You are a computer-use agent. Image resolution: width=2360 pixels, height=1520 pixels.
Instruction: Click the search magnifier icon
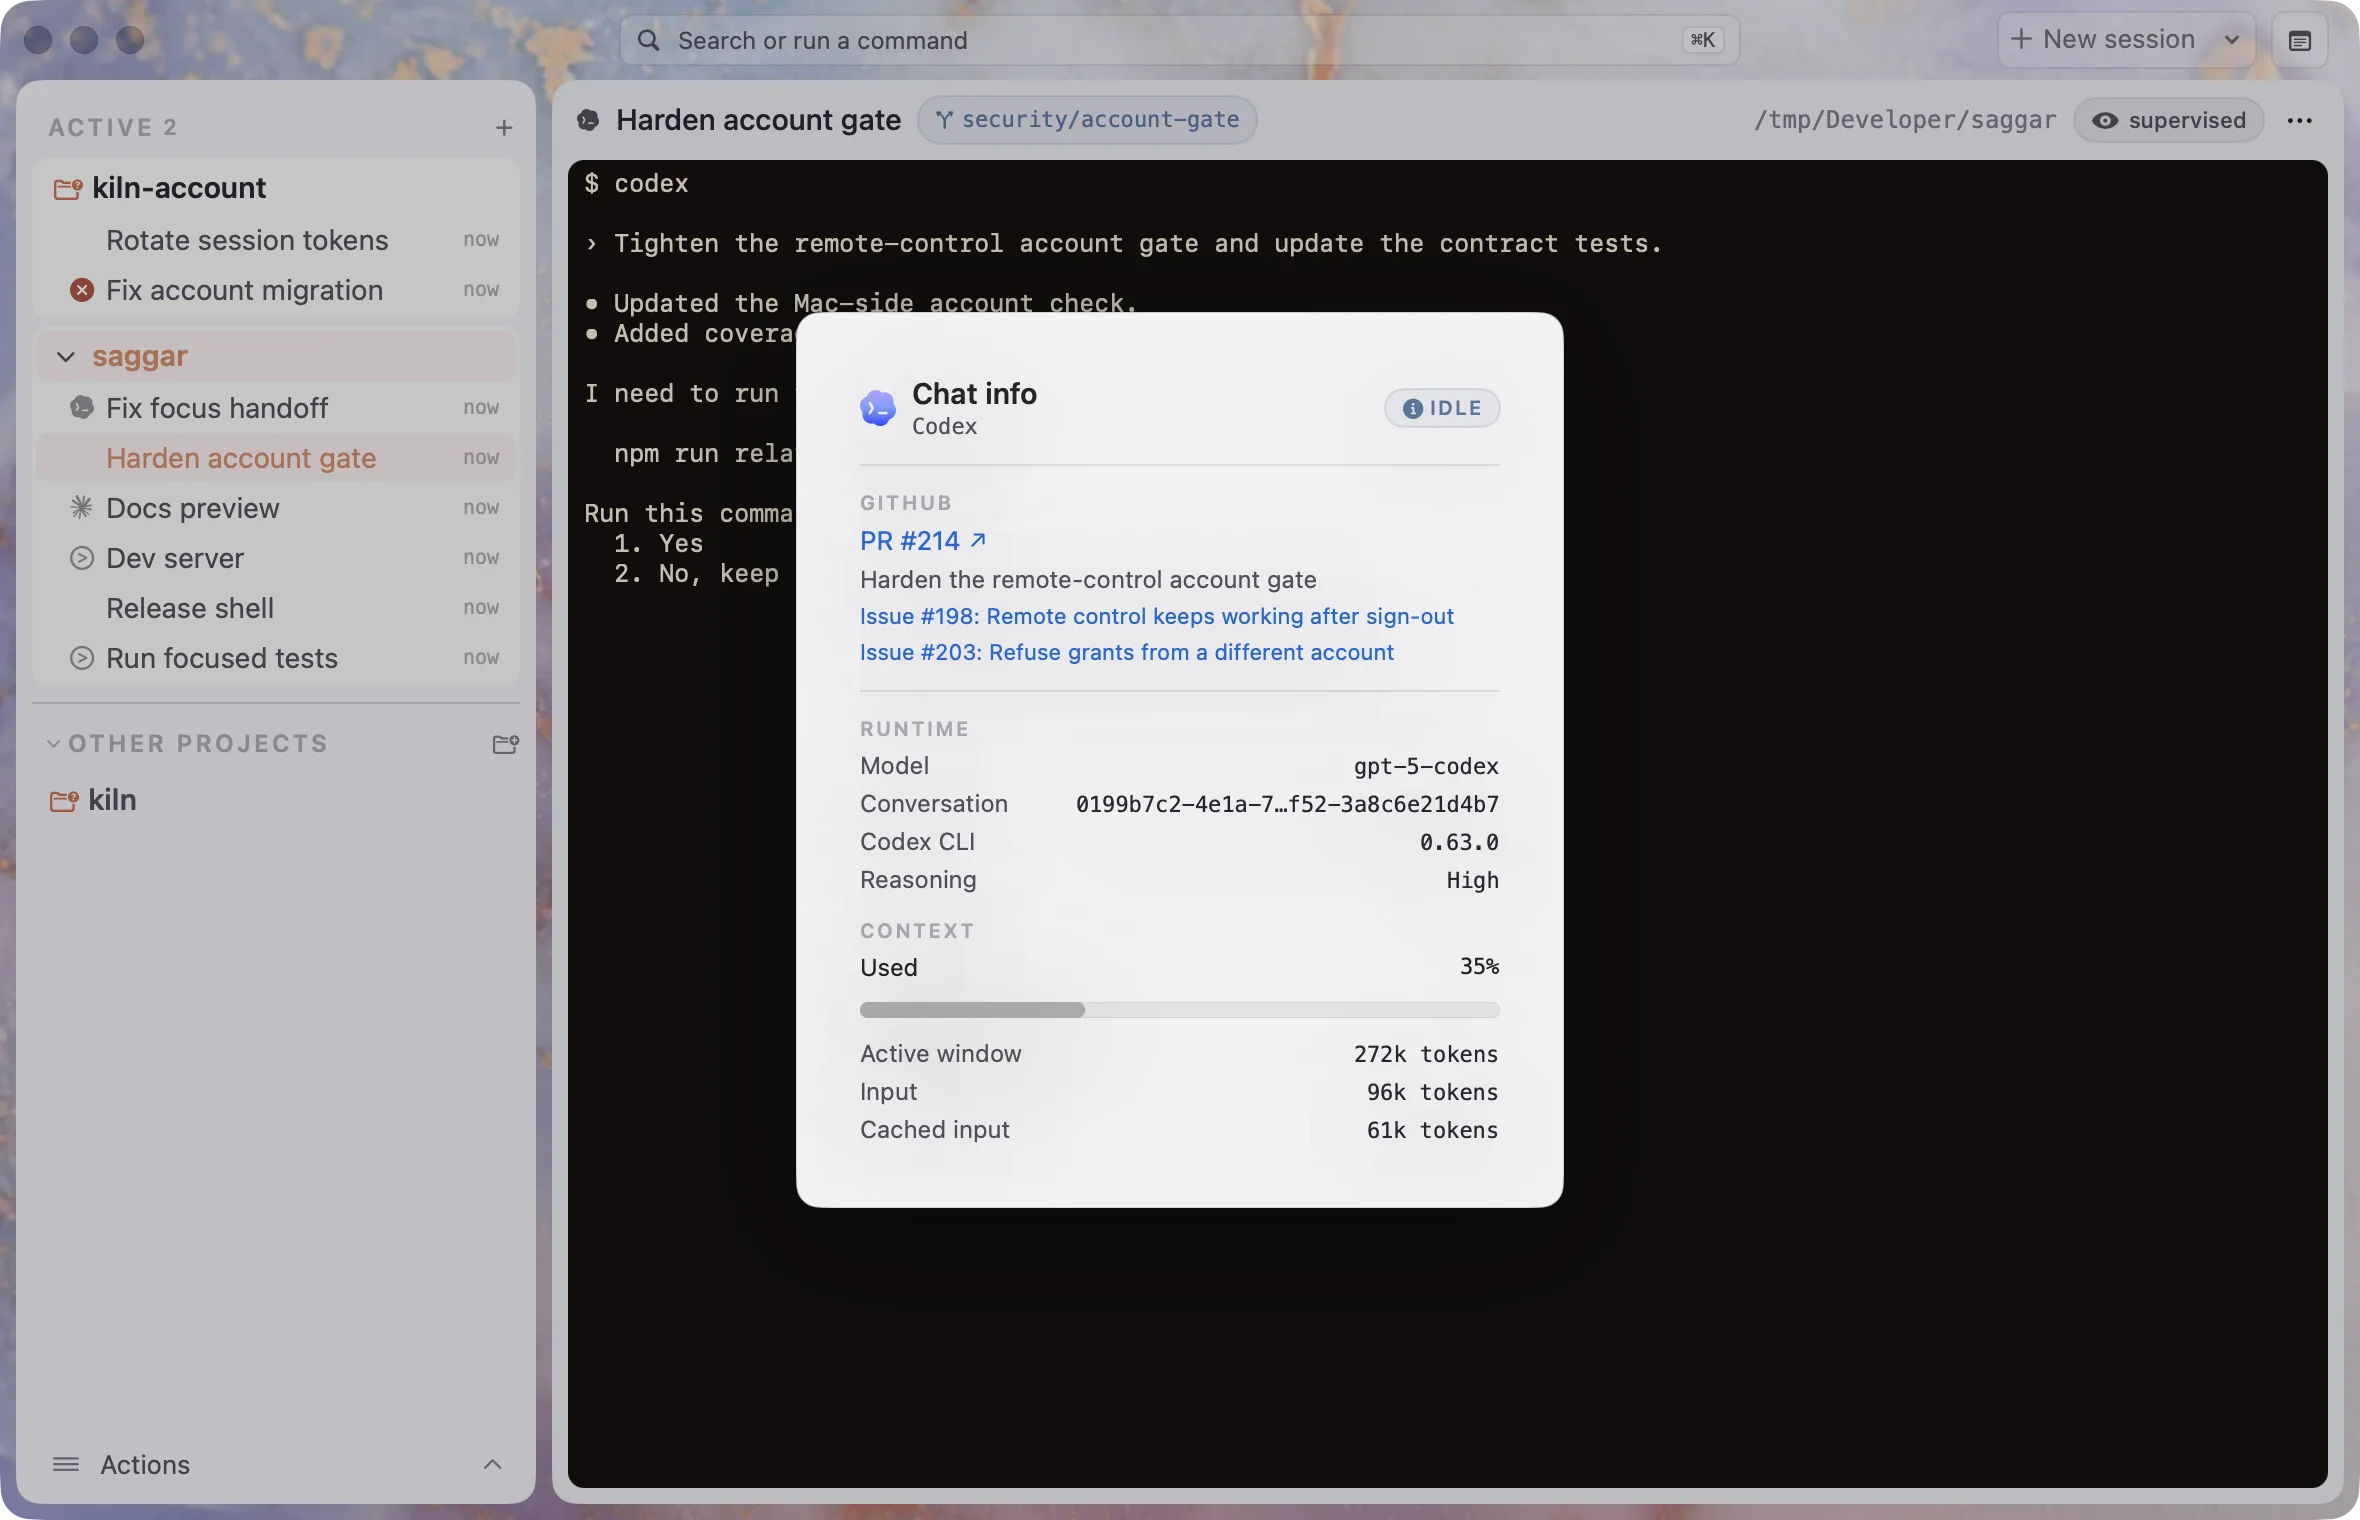pyautogui.click(x=649, y=40)
